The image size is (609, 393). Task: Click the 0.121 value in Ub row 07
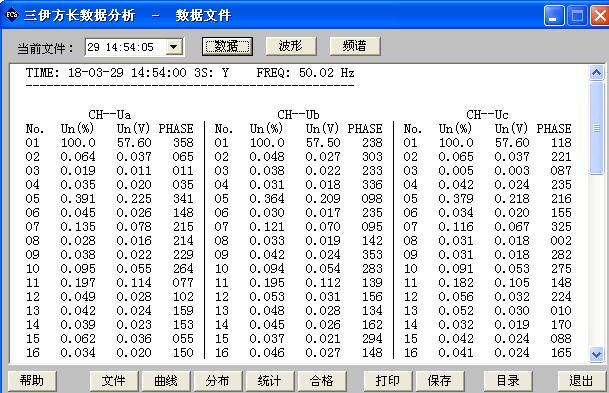point(267,227)
